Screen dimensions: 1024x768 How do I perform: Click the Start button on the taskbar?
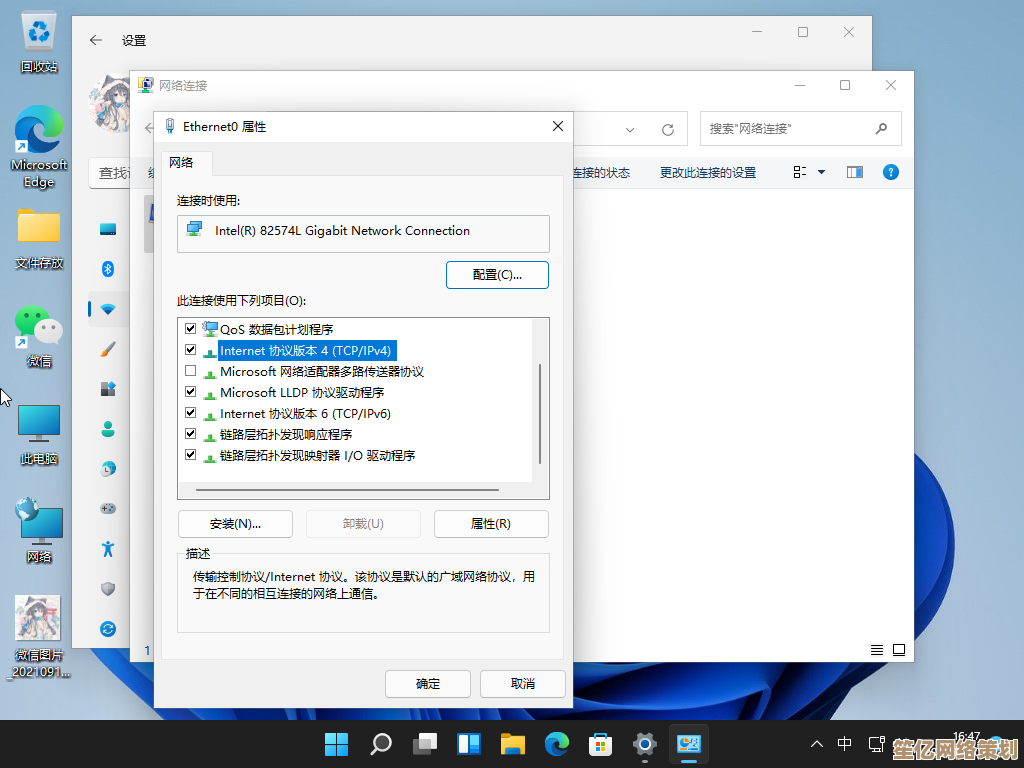(x=336, y=744)
